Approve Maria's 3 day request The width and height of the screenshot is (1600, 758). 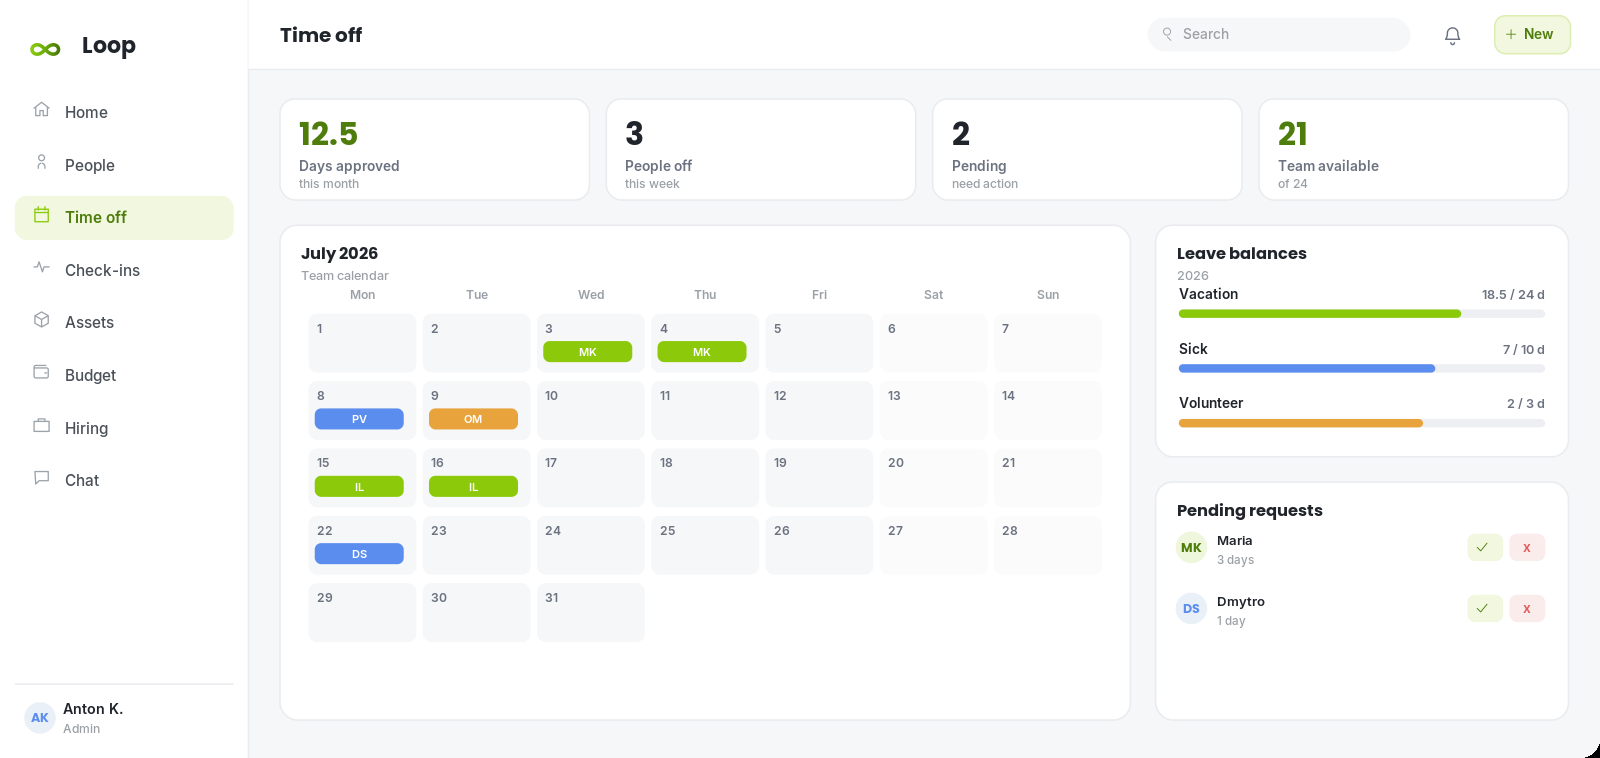tap(1484, 547)
